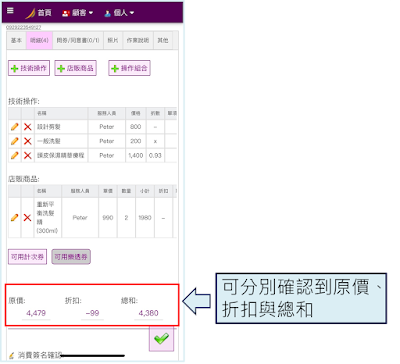Screen dimensions: 400x364
Task: Open the 顧客 customer dropdown menu
Action: 77,13
